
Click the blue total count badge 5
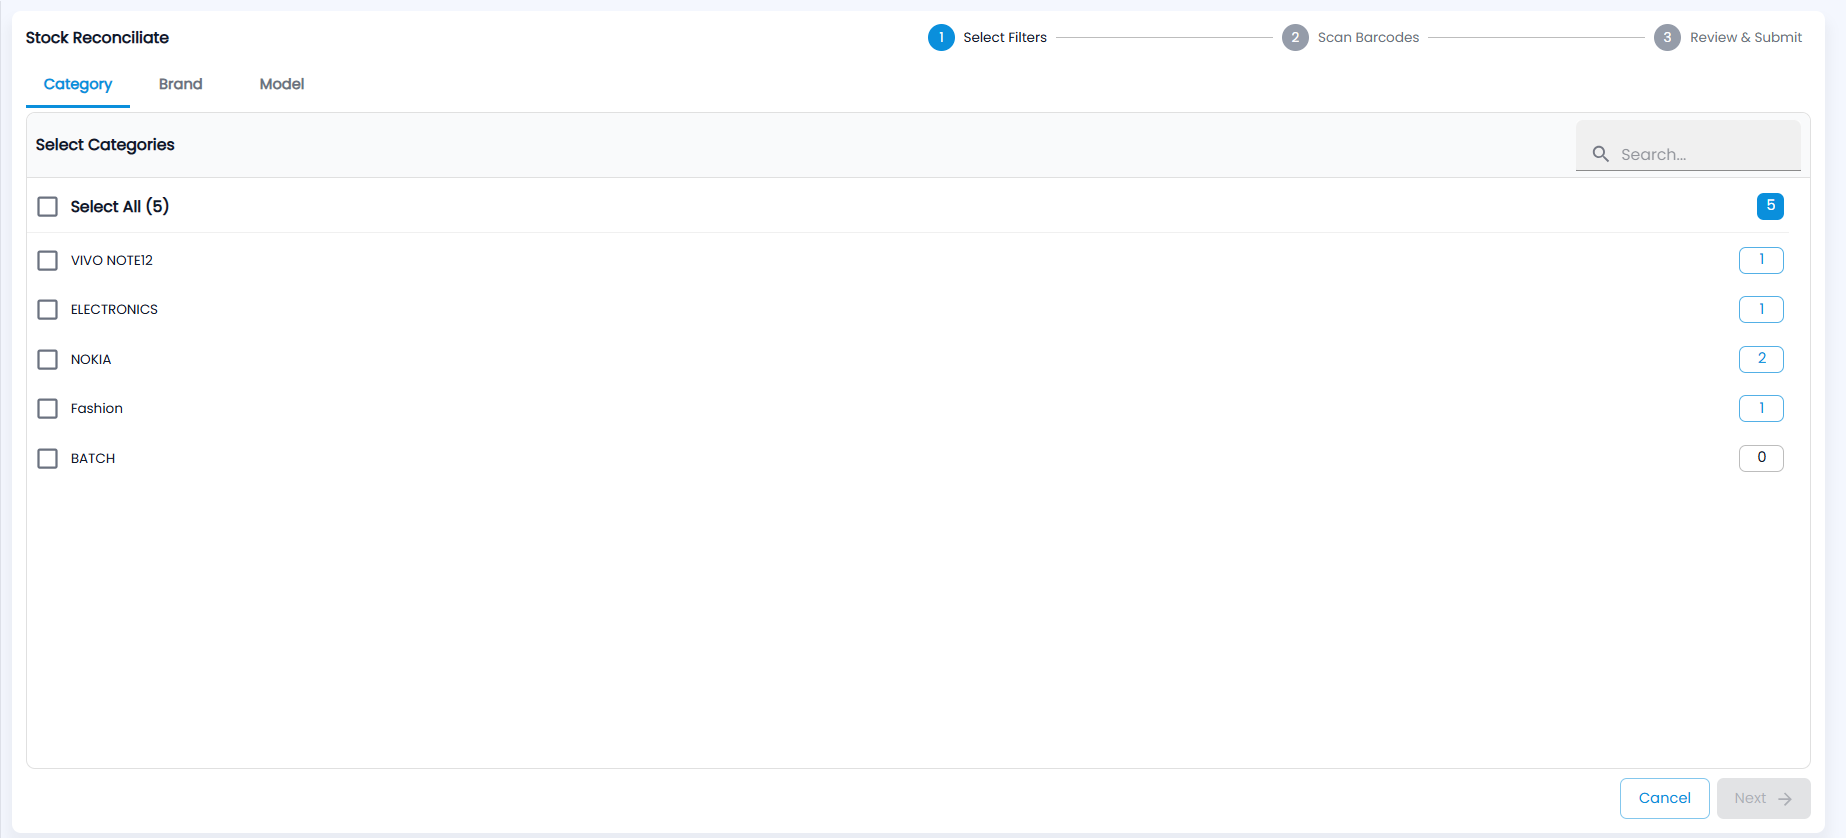pyautogui.click(x=1770, y=206)
